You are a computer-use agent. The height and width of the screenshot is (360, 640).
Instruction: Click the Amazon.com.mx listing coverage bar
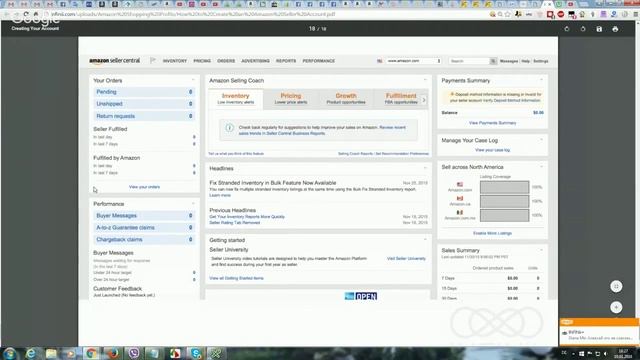[504, 215]
